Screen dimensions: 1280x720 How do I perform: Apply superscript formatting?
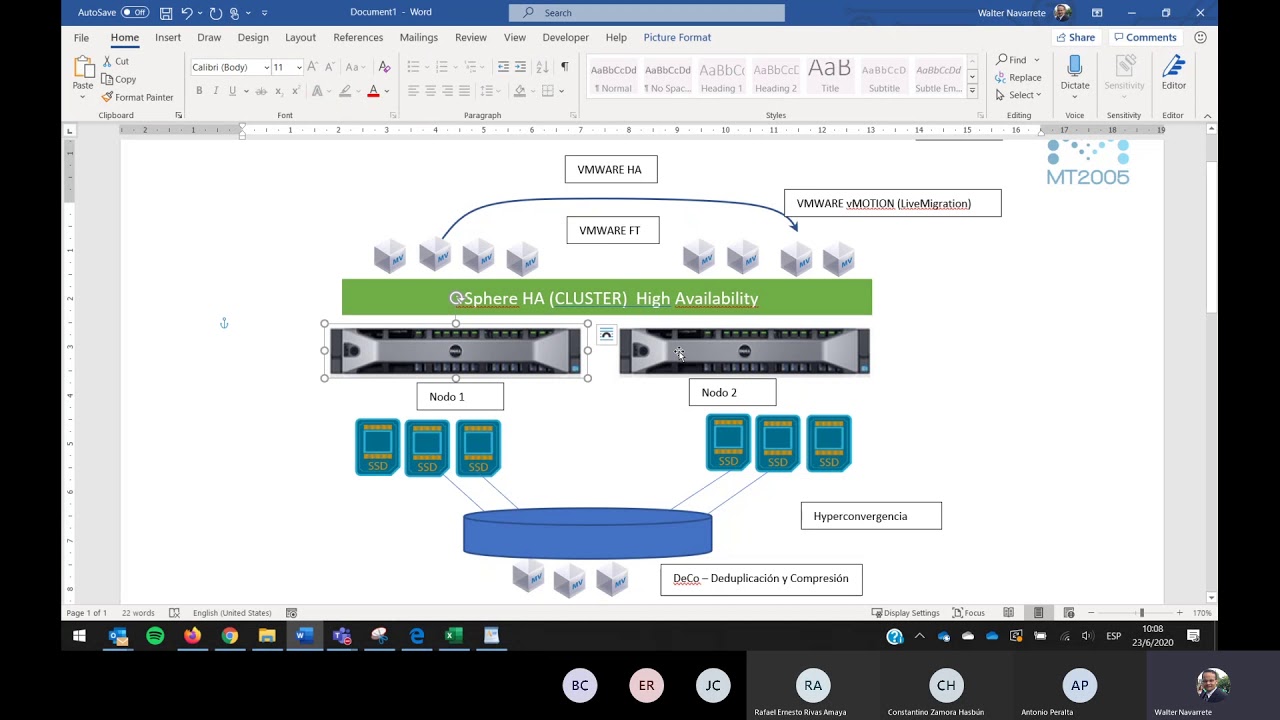click(x=295, y=91)
